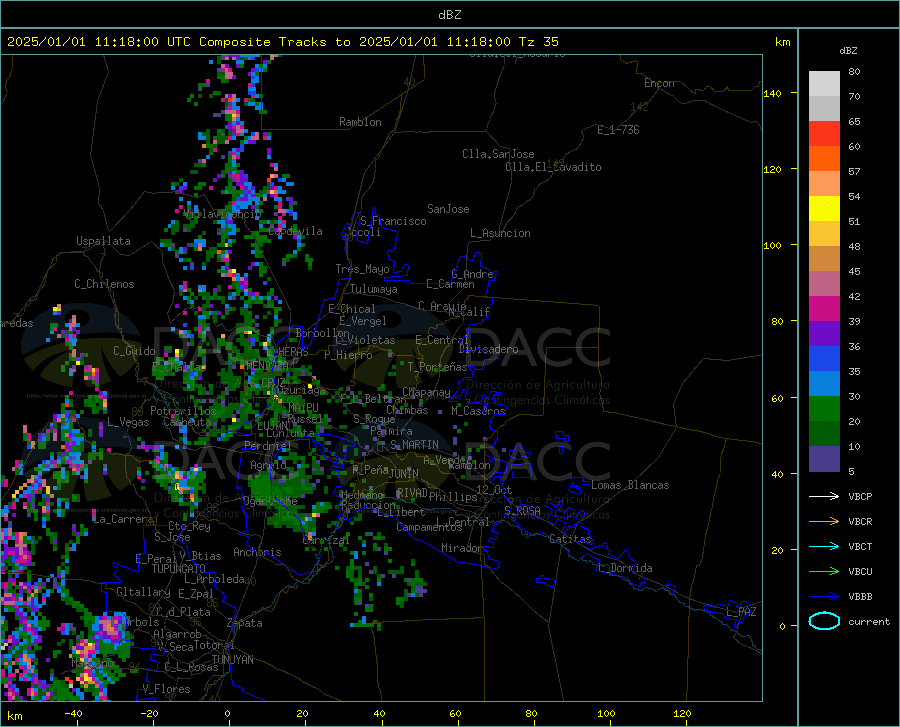The image size is (900, 727).
Task: Select the magenta swatch between 42 and 39
Action: click(x=824, y=309)
